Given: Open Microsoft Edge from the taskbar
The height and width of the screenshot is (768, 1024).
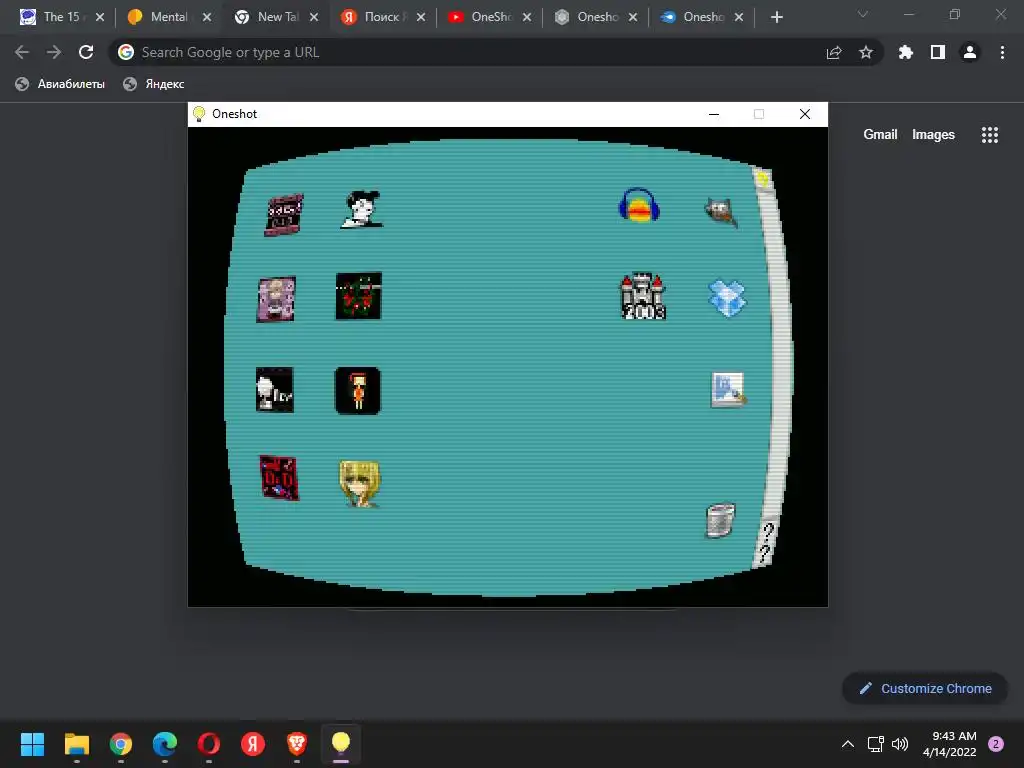Looking at the screenshot, I should coord(165,744).
